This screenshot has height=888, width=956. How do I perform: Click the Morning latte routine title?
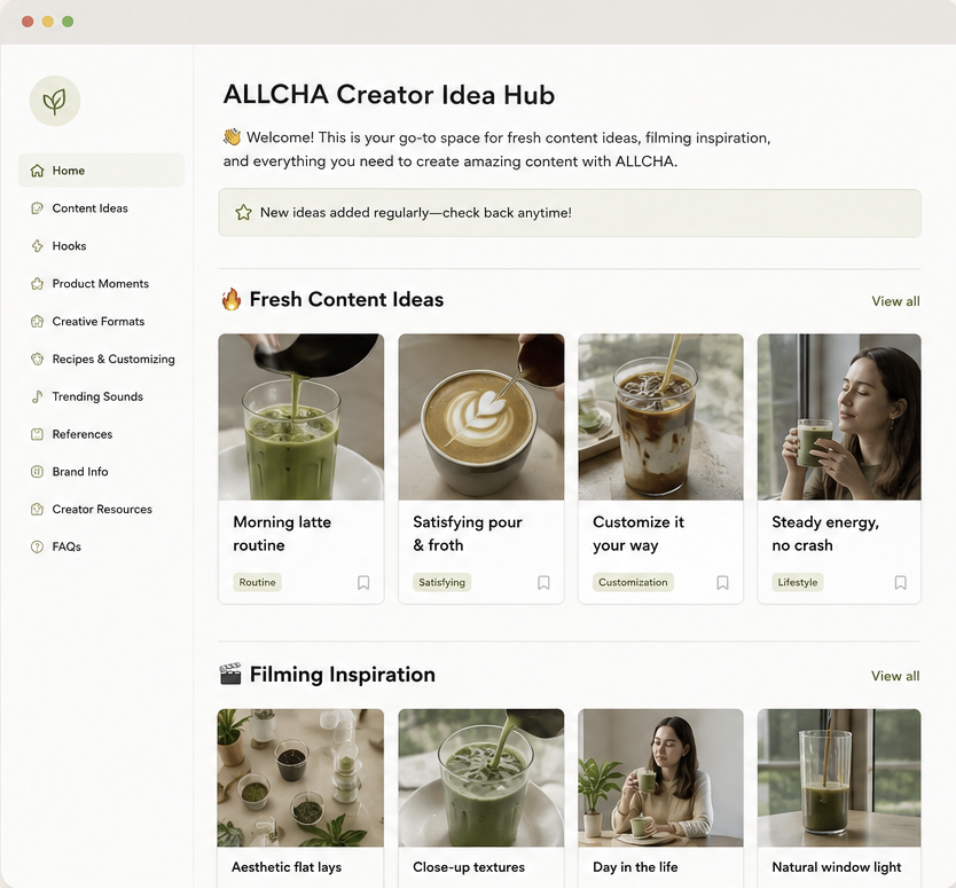click(282, 534)
